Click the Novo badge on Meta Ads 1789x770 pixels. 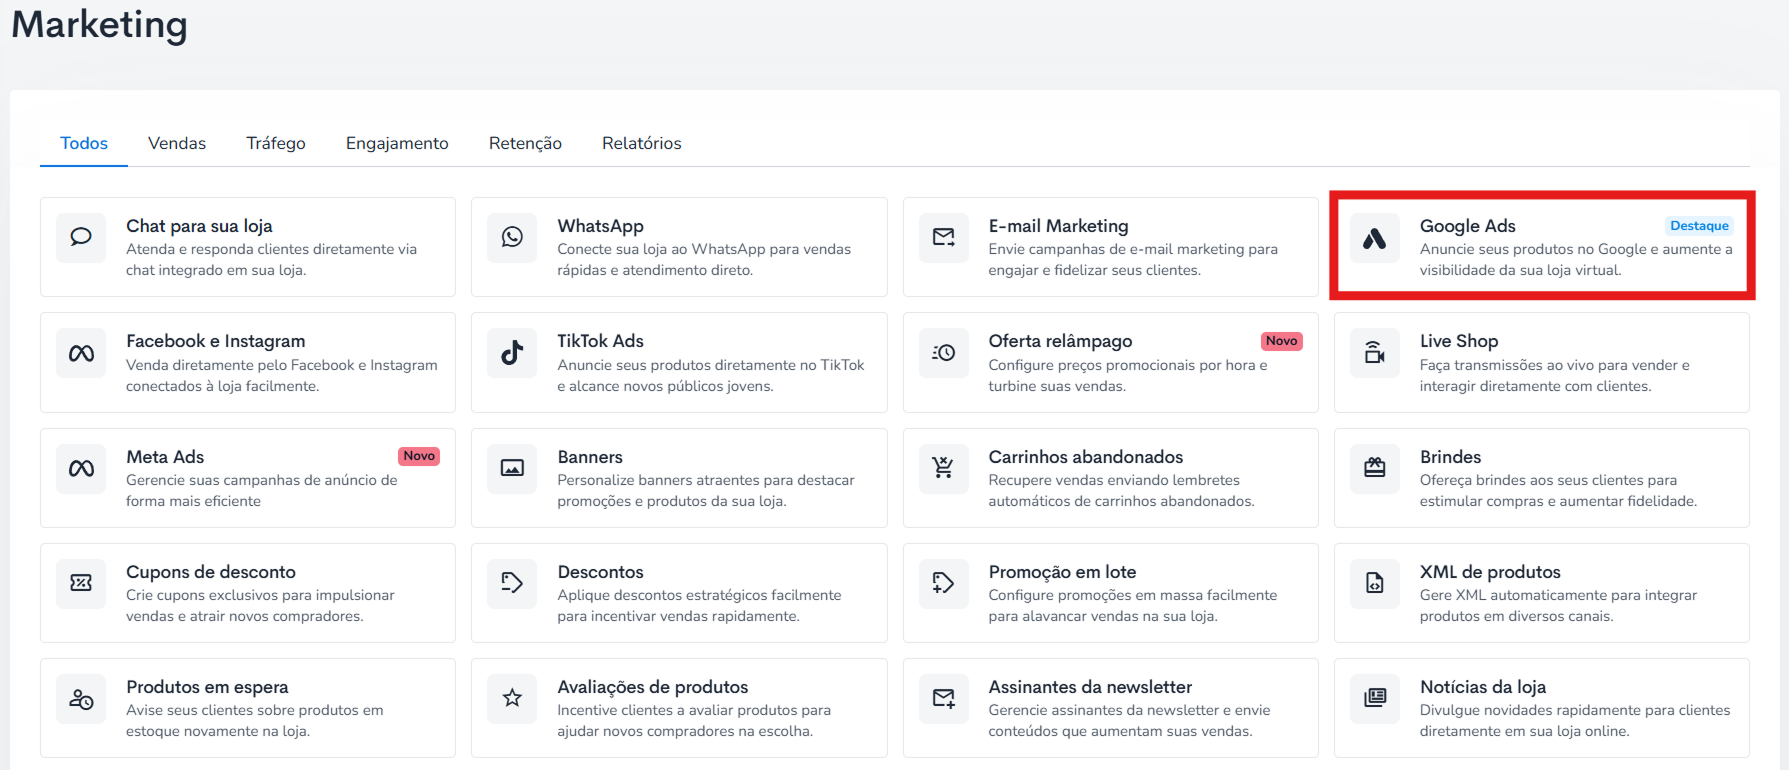pyautogui.click(x=419, y=456)
